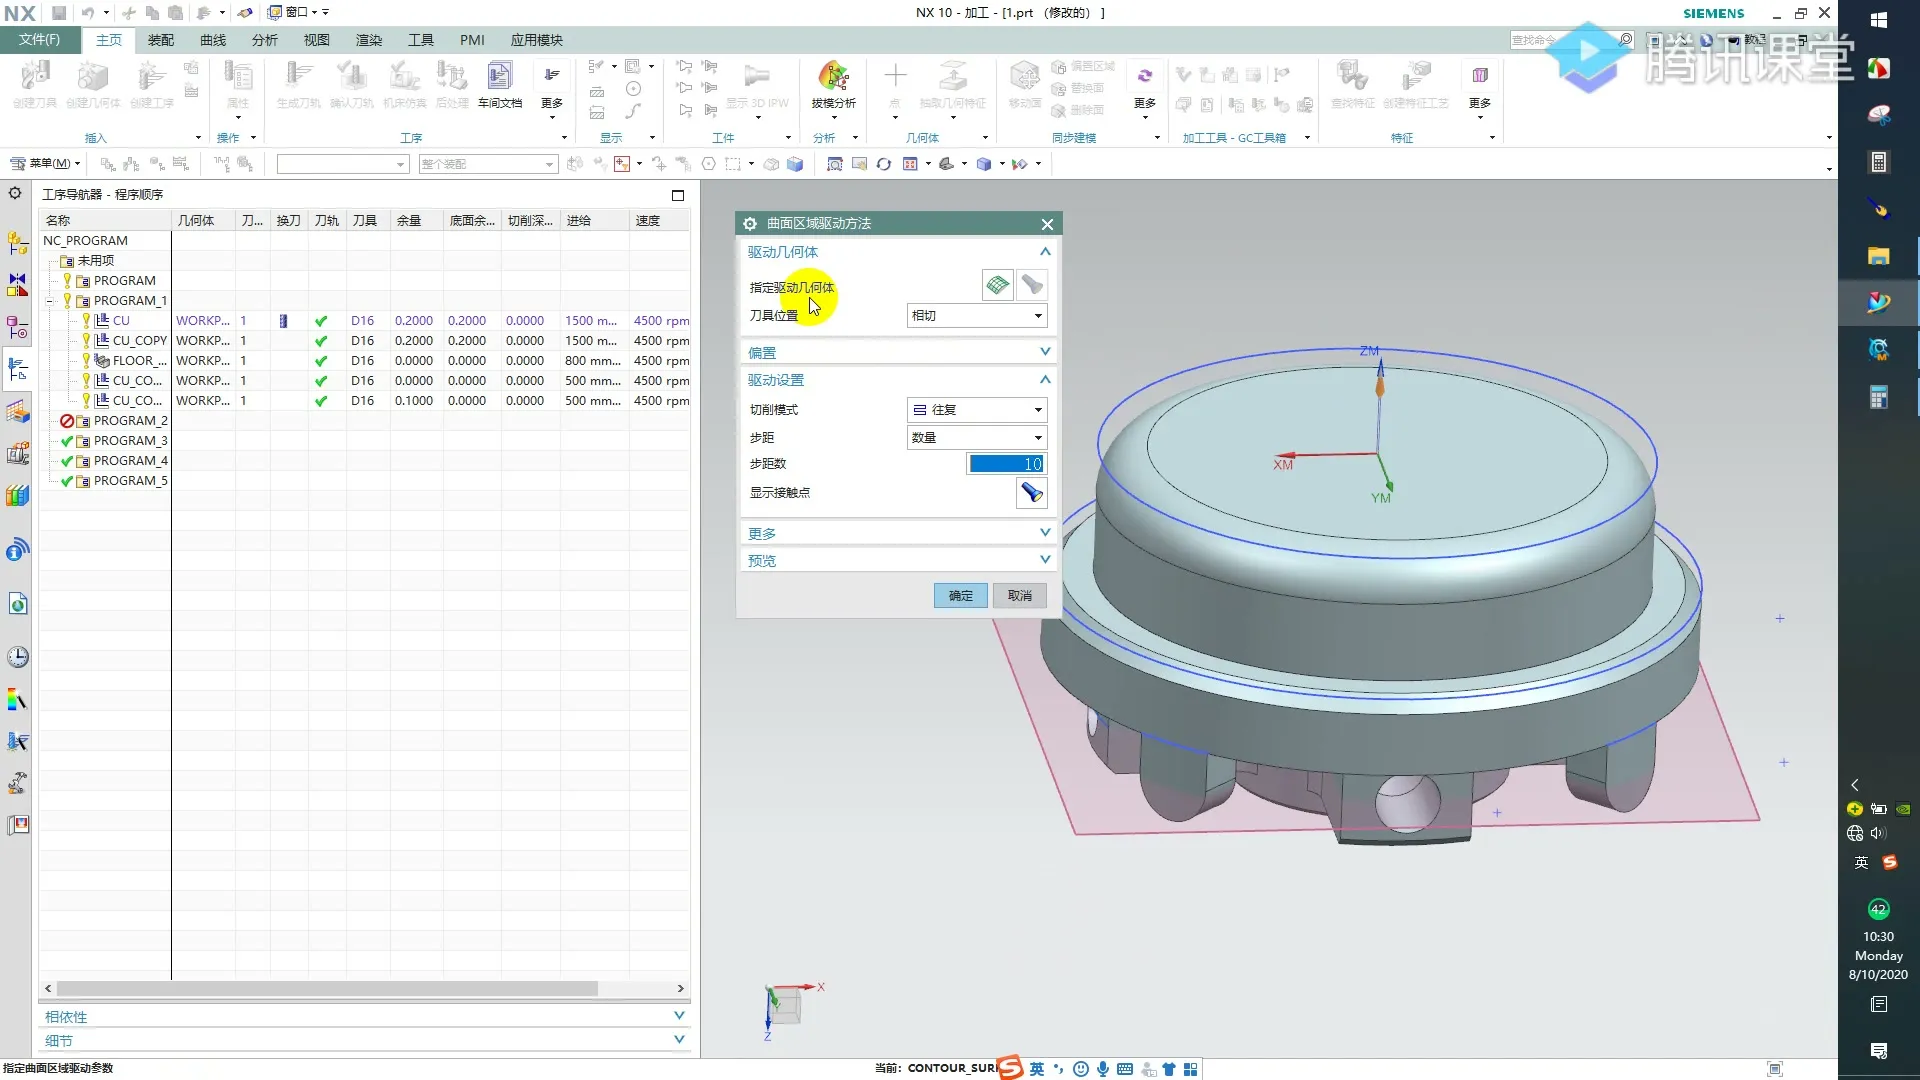Click the number of stepovers field

click(x=1006, y=464)
